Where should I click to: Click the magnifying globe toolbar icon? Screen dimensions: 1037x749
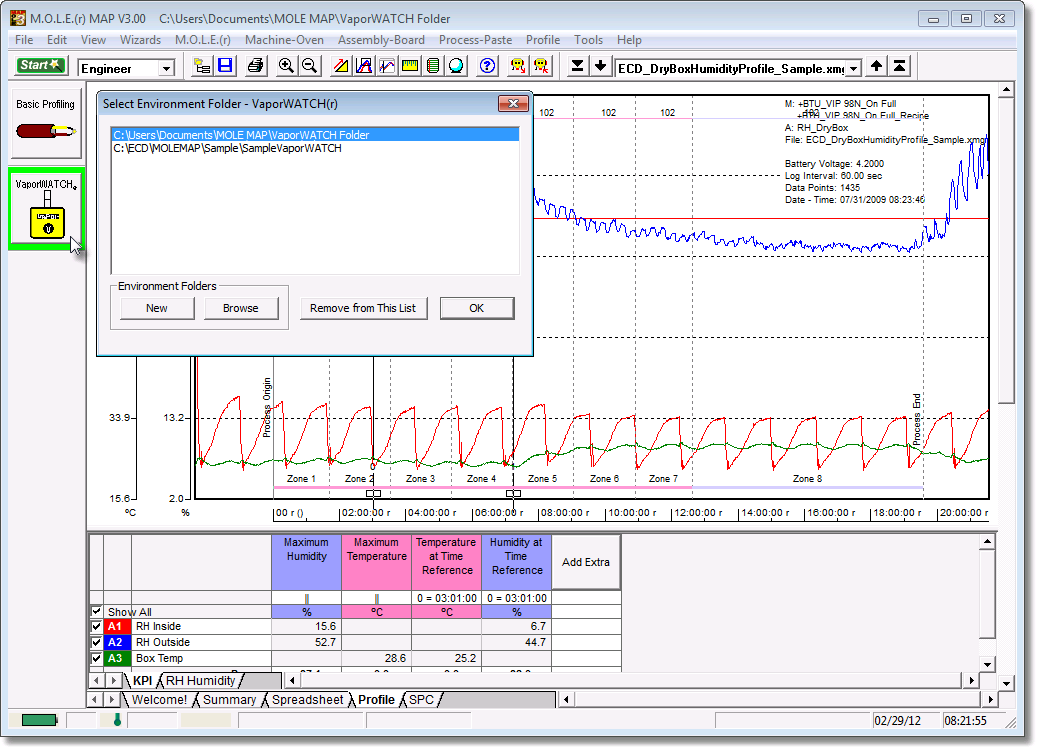pos(456,66)
